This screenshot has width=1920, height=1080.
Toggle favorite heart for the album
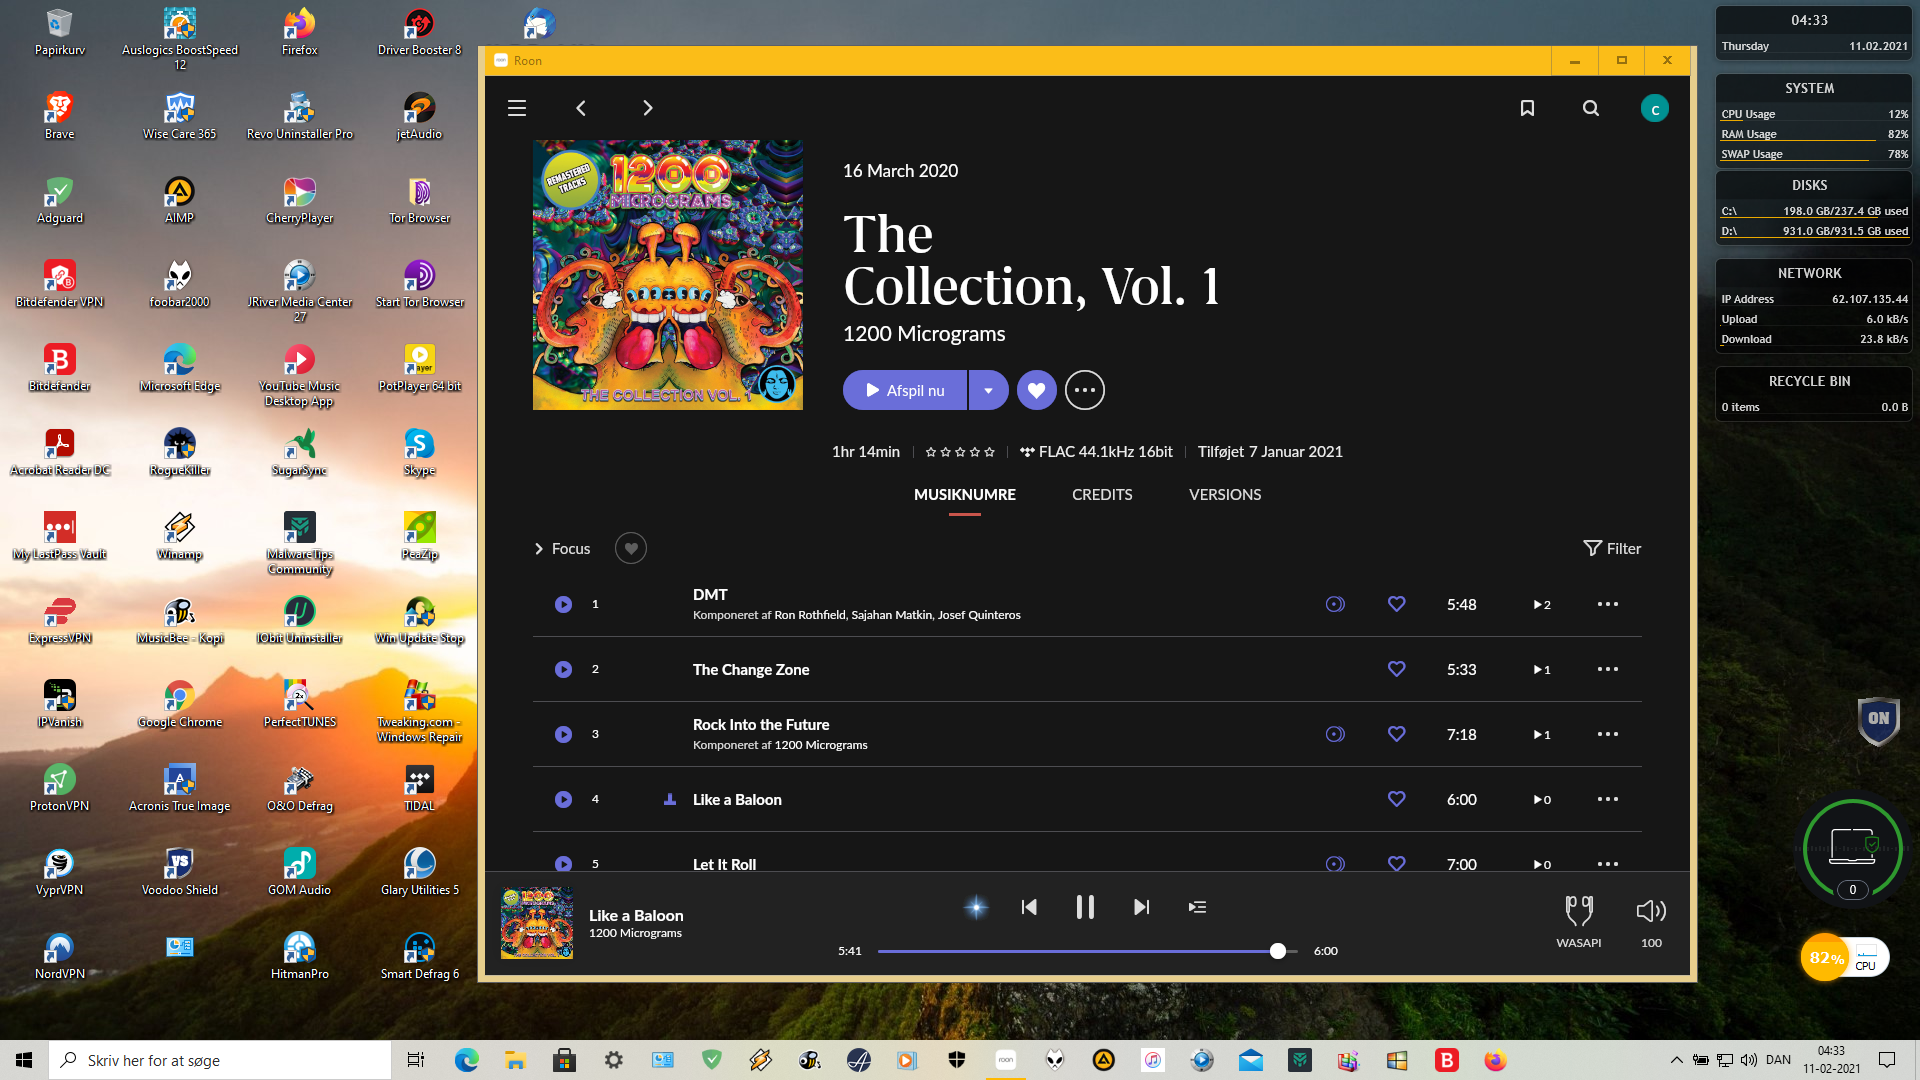1036,390
